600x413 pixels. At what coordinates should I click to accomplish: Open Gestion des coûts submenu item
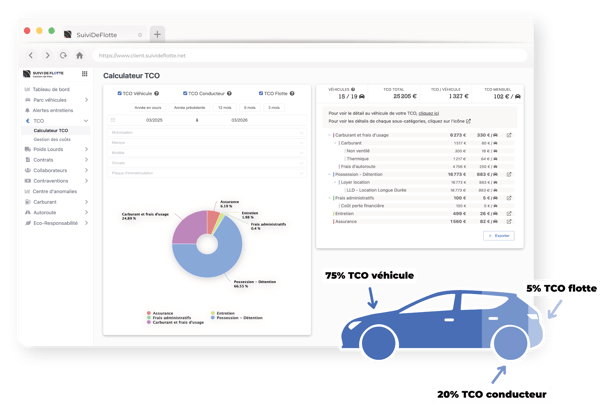point(52,139)
